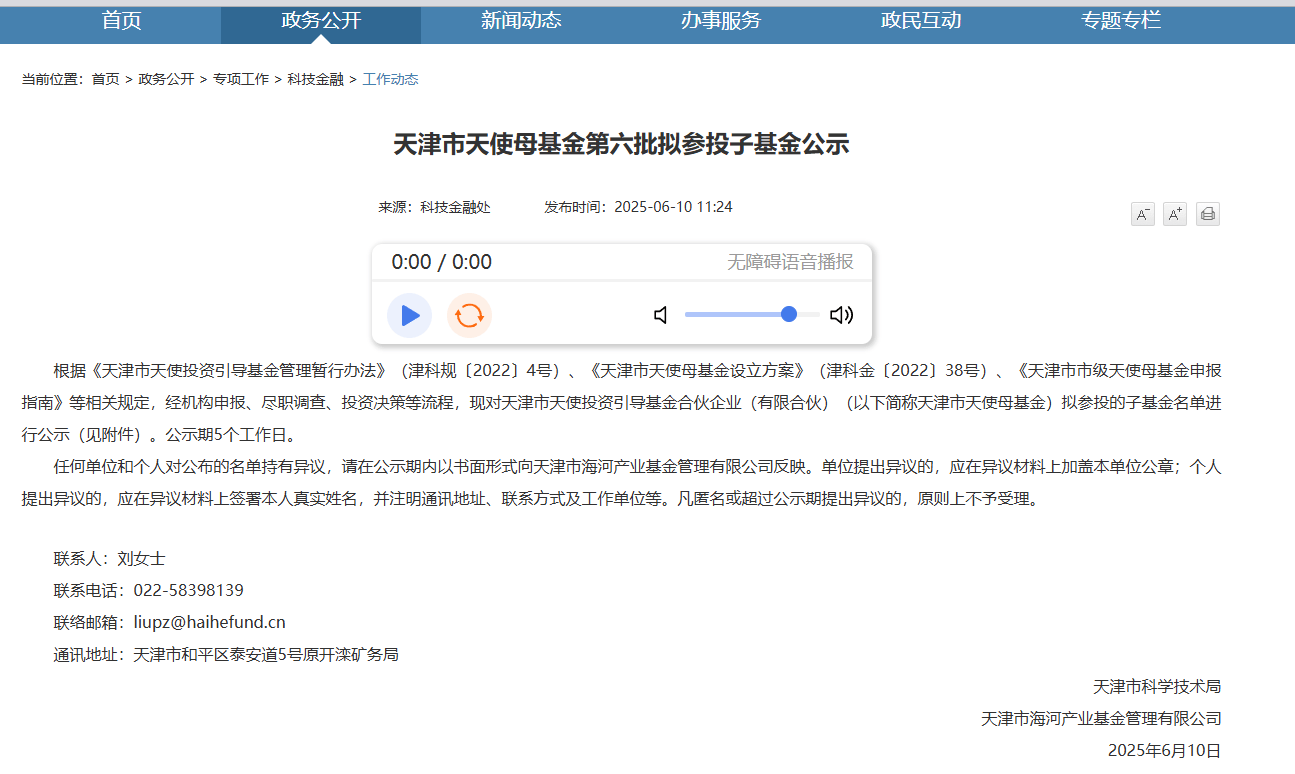Open the 专项工作 breadcrumb link
1295x774 pixels.
point(241,79)
